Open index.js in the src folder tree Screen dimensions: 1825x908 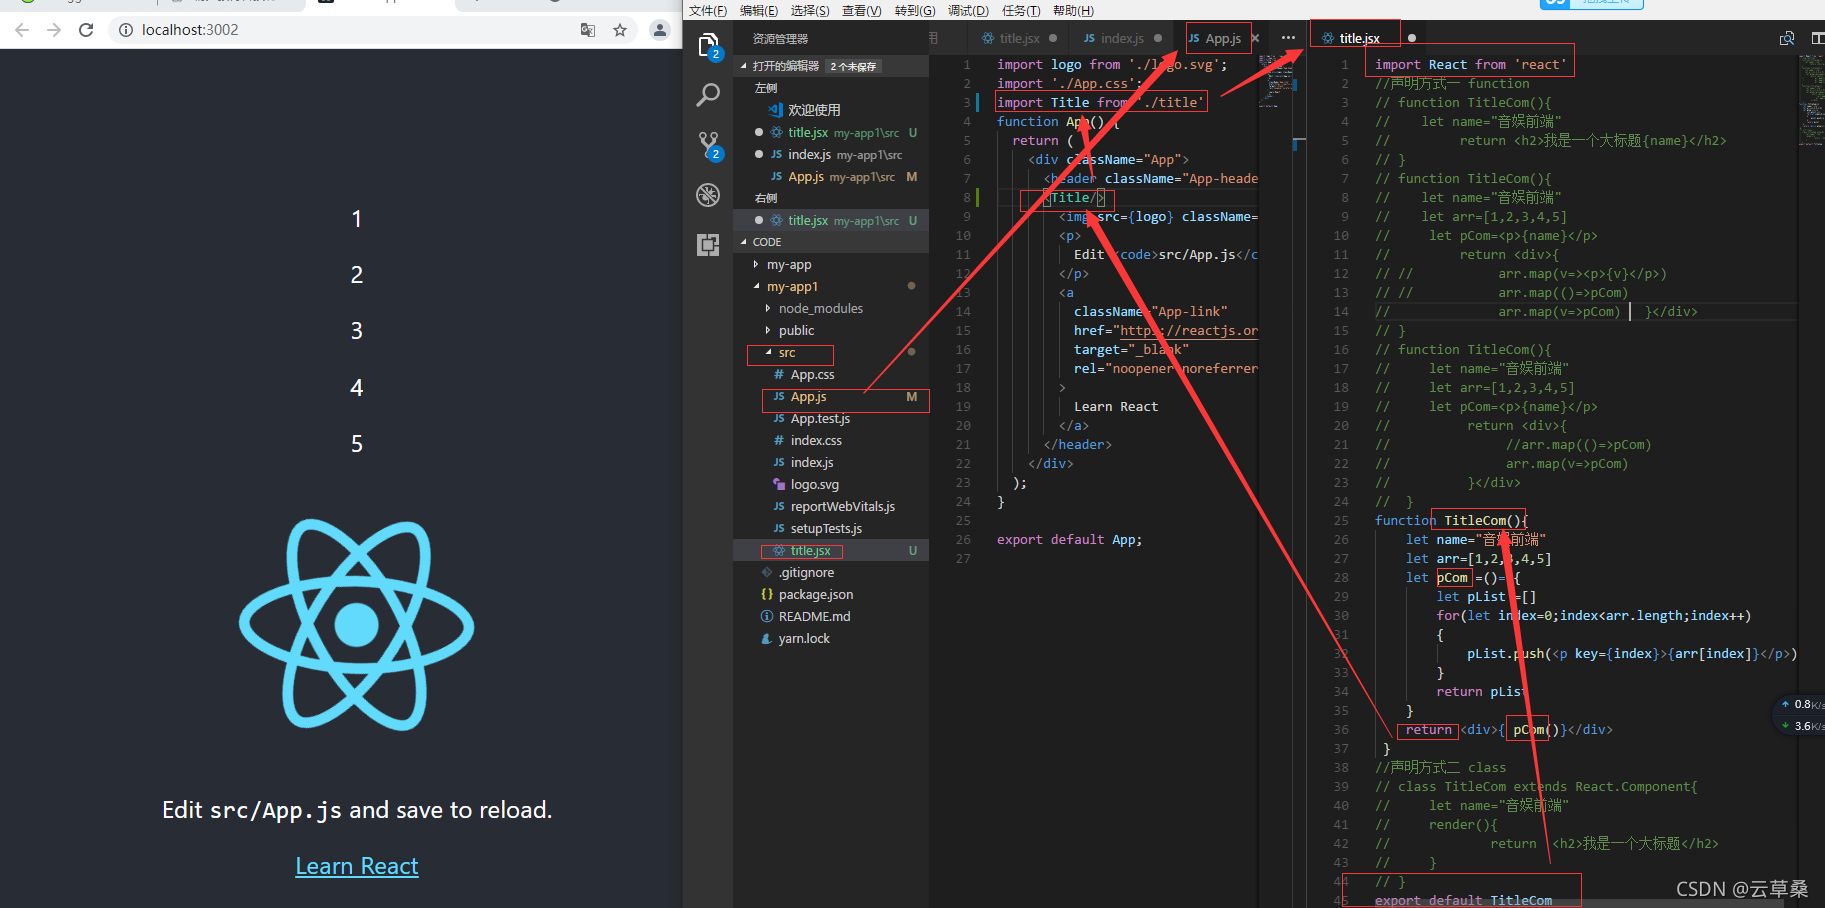point(812,463)
